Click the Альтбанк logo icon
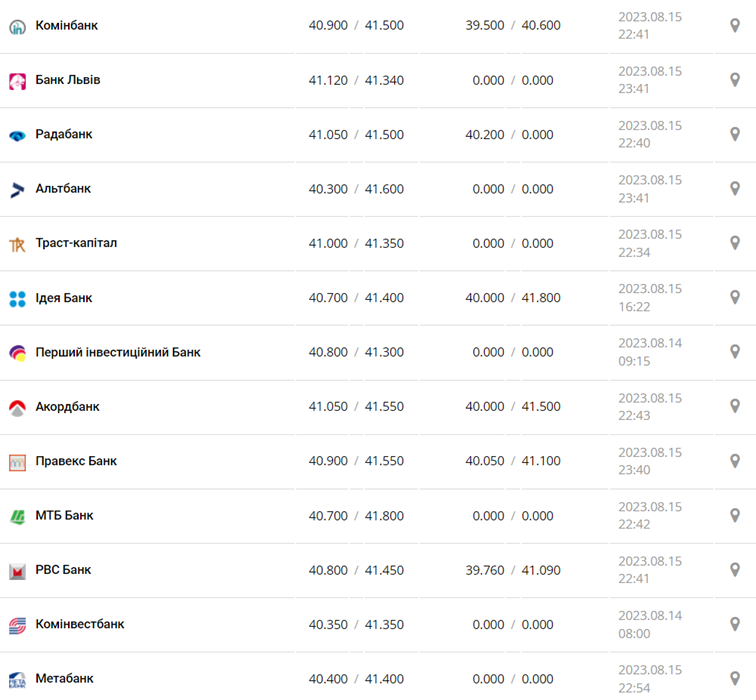Image resolution: width=756 pixels, height=700 pixels. click(x=17, y=189)
